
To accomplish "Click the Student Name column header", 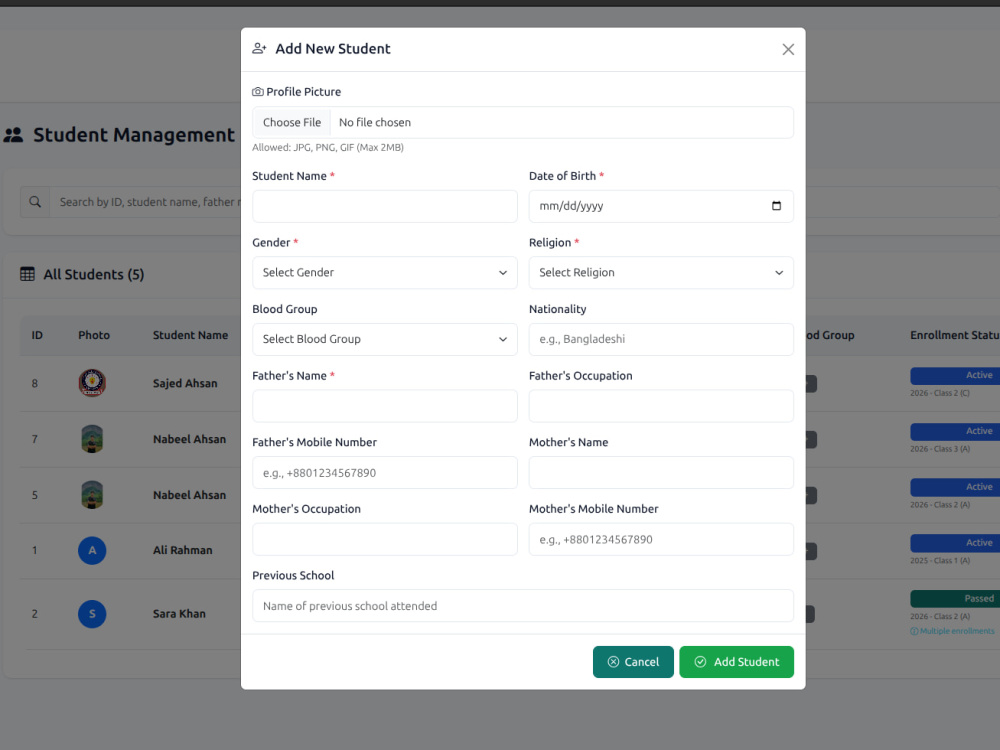I will coord(190,335).
